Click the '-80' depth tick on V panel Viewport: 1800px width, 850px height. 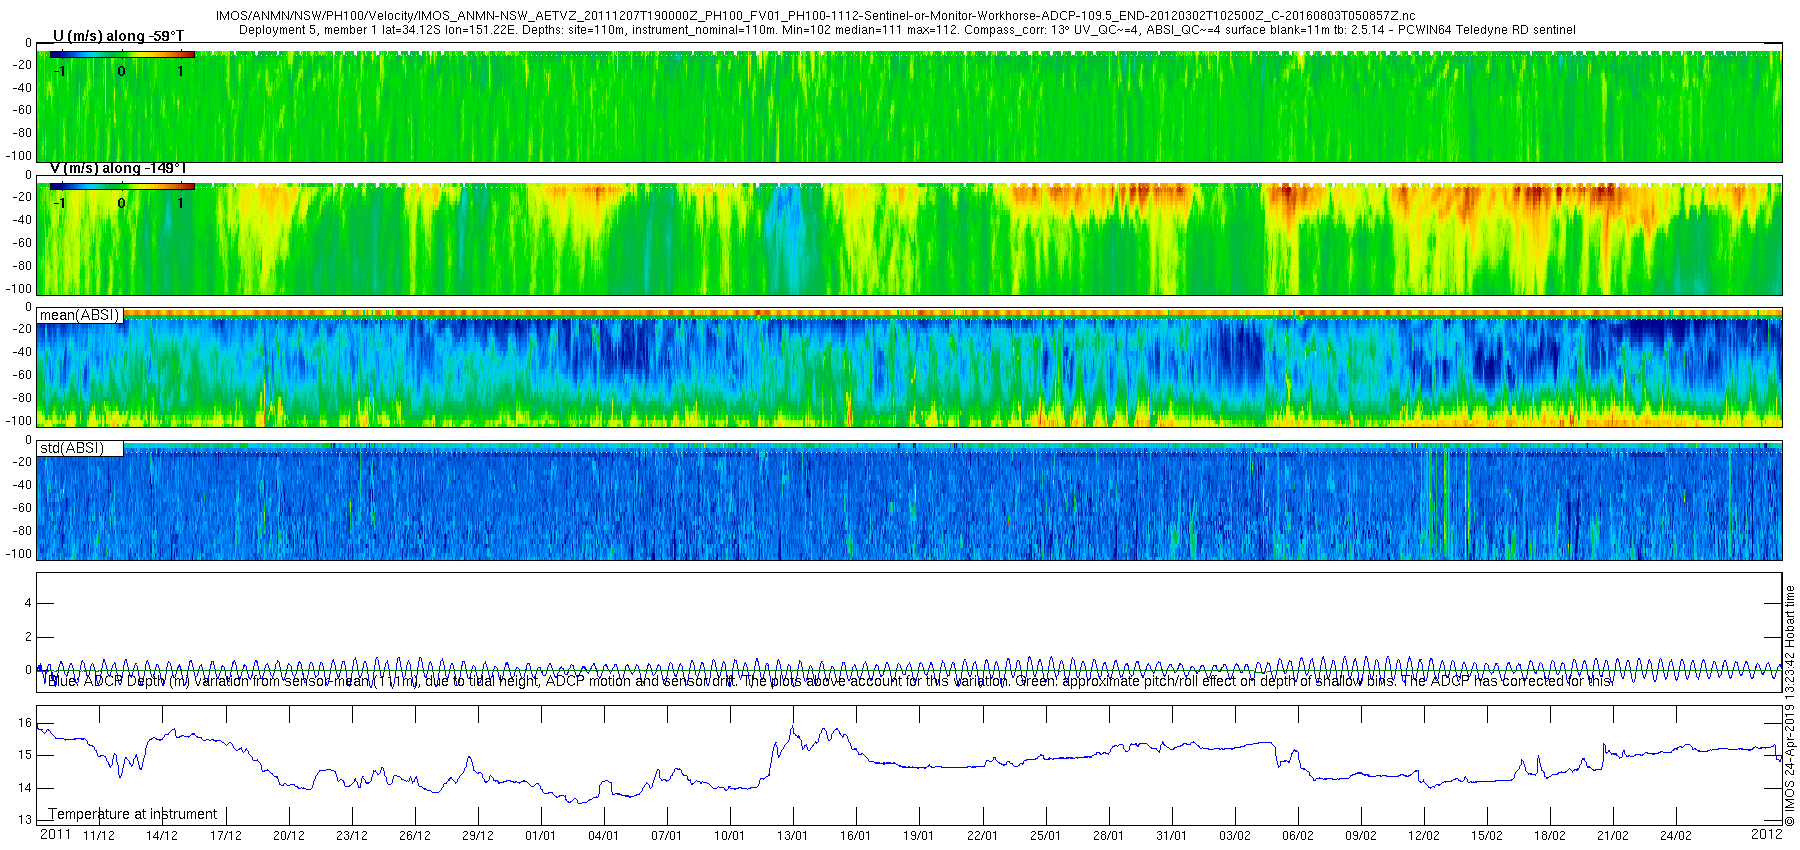click(22, 266)
